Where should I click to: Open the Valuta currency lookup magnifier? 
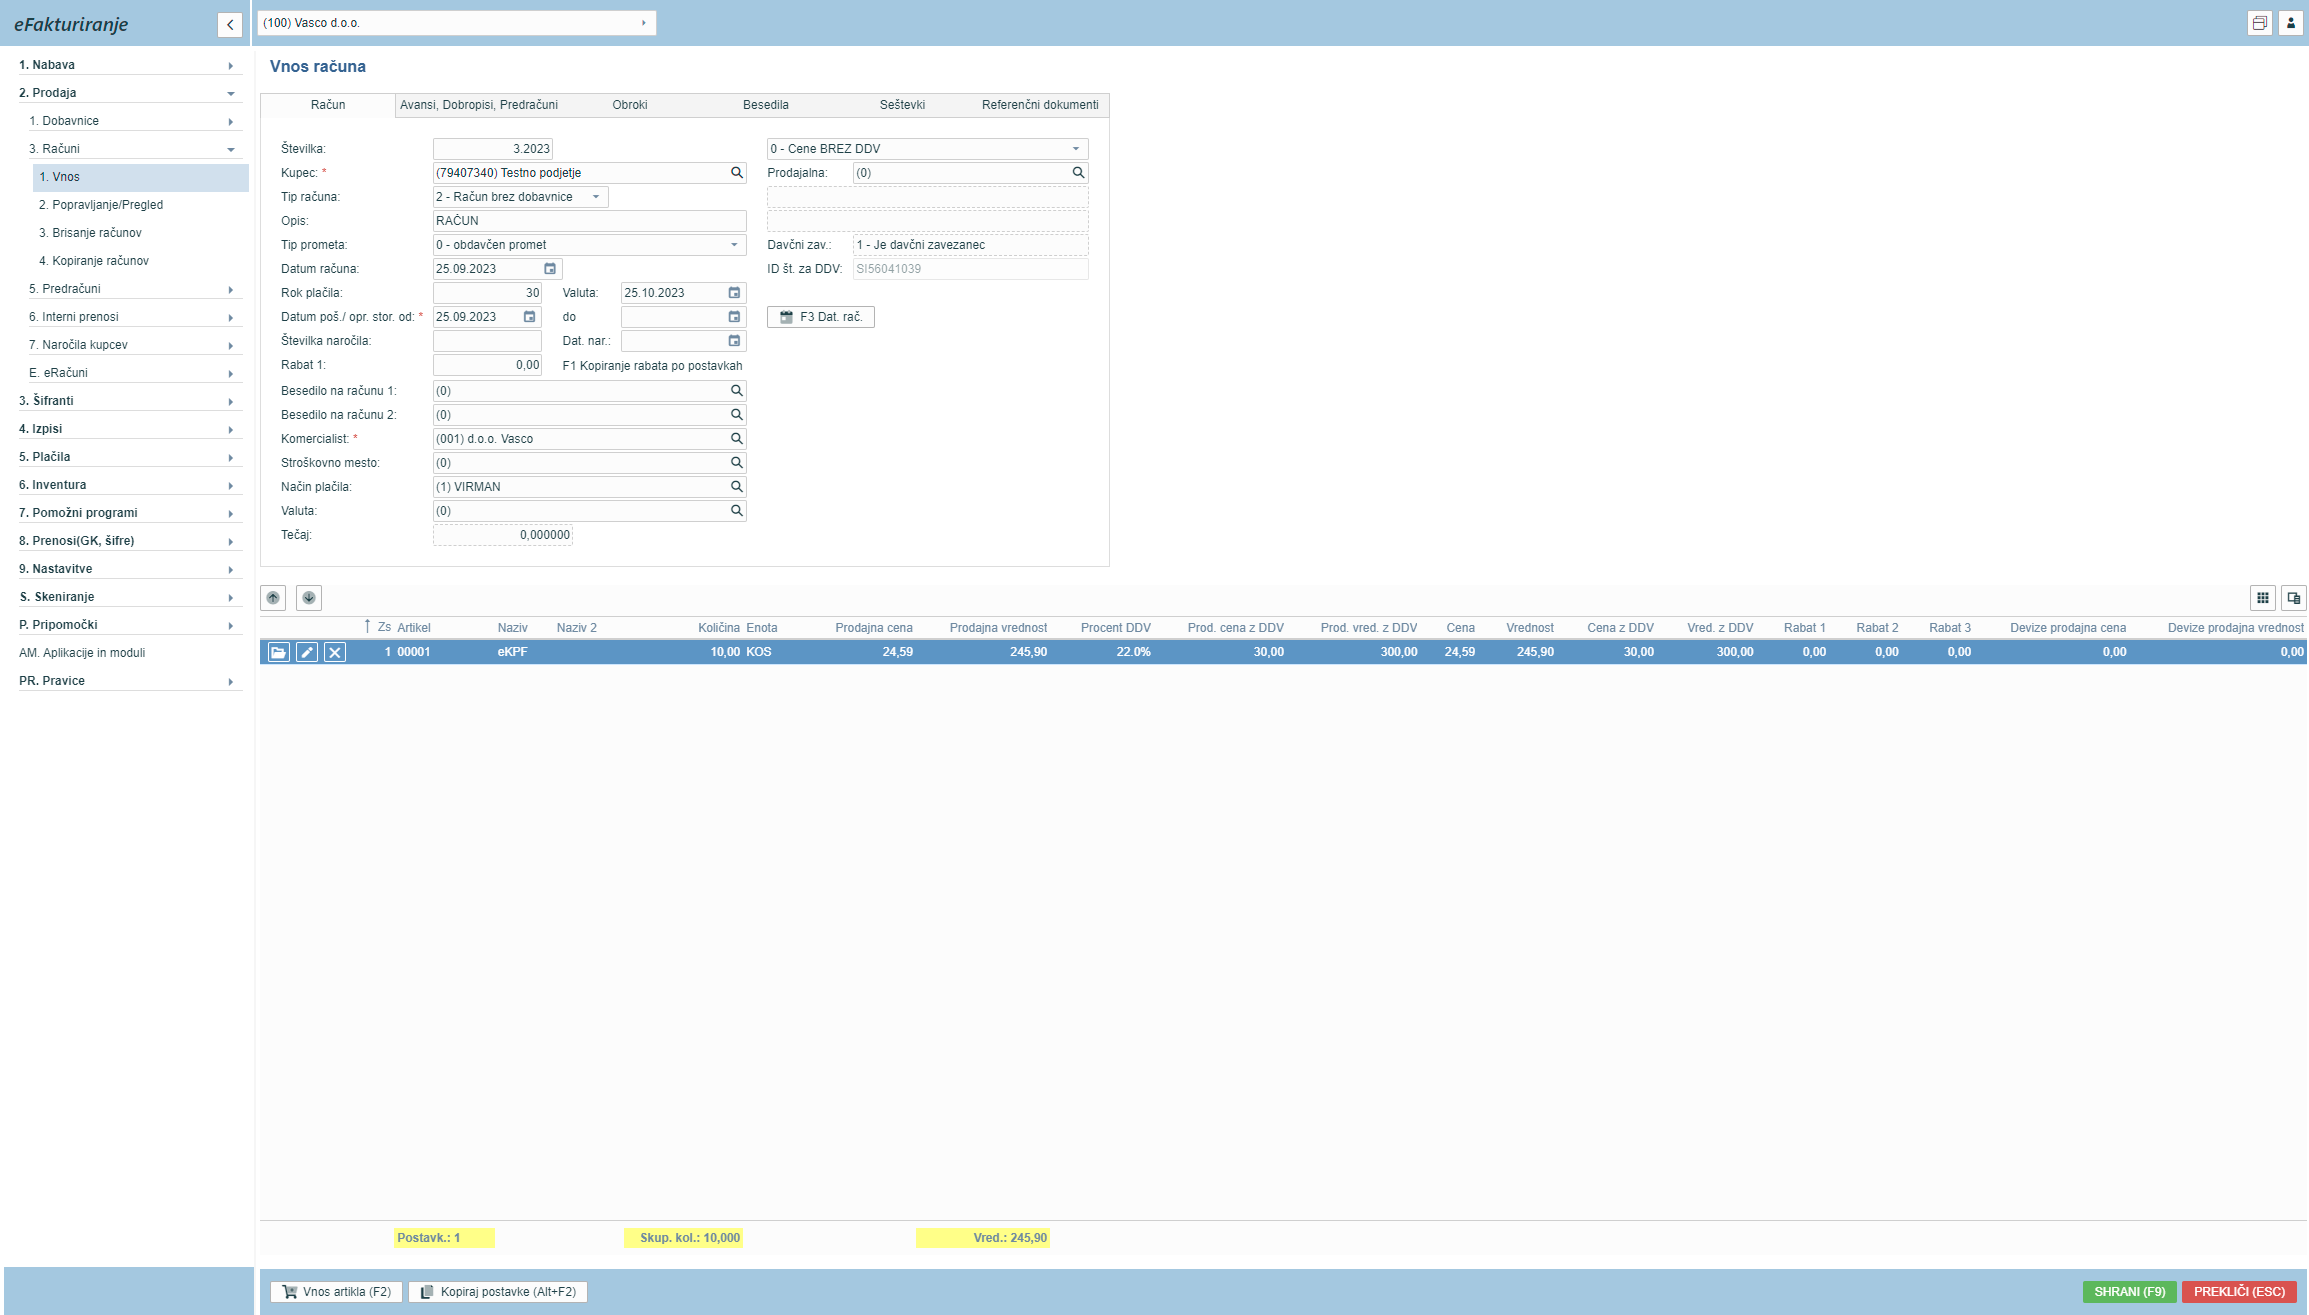pyautogui.click(x=736, y=511)
